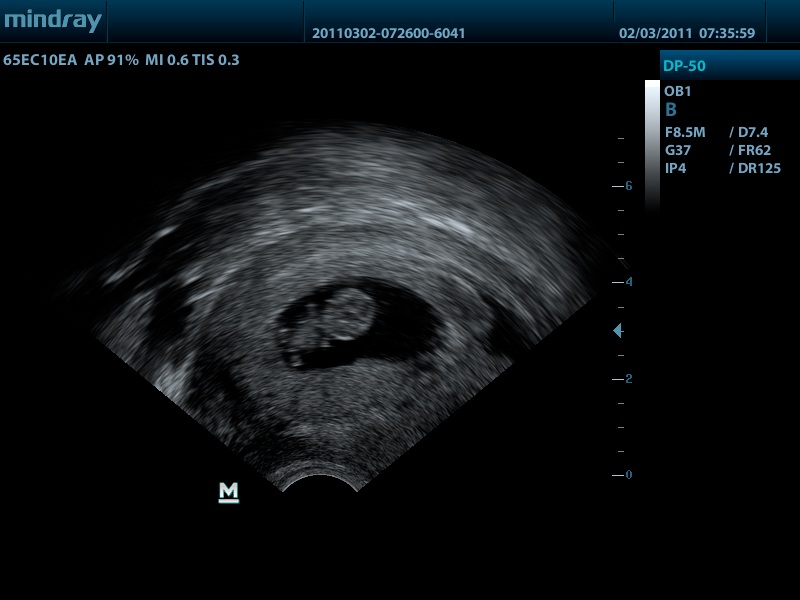
Task: Click the G37 gain parameter
Action: tap(678, 151)
